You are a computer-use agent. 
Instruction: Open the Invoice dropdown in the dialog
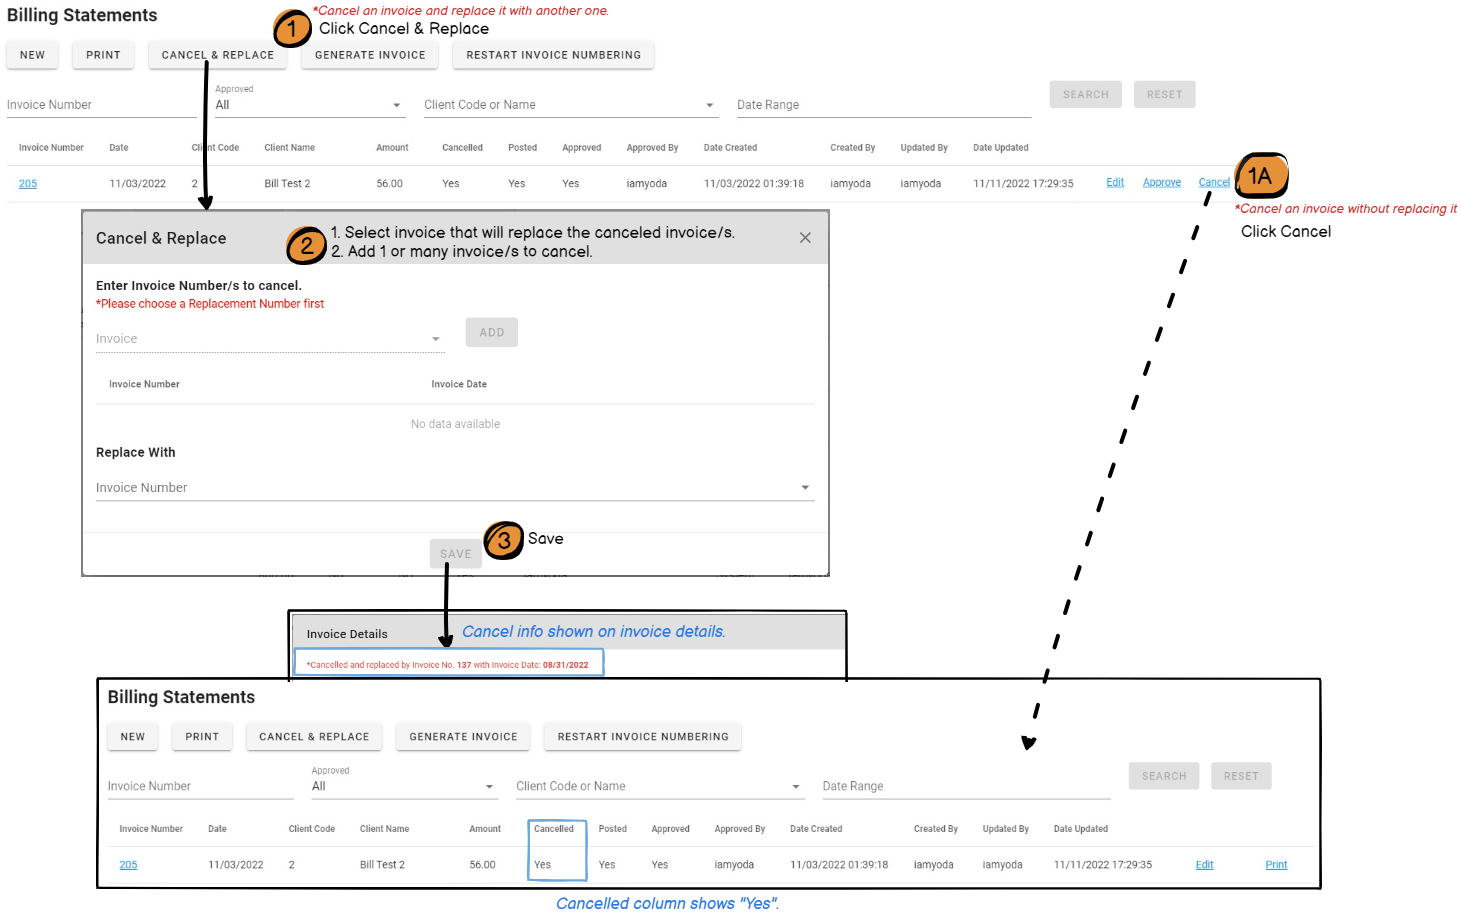coord(268,339)
